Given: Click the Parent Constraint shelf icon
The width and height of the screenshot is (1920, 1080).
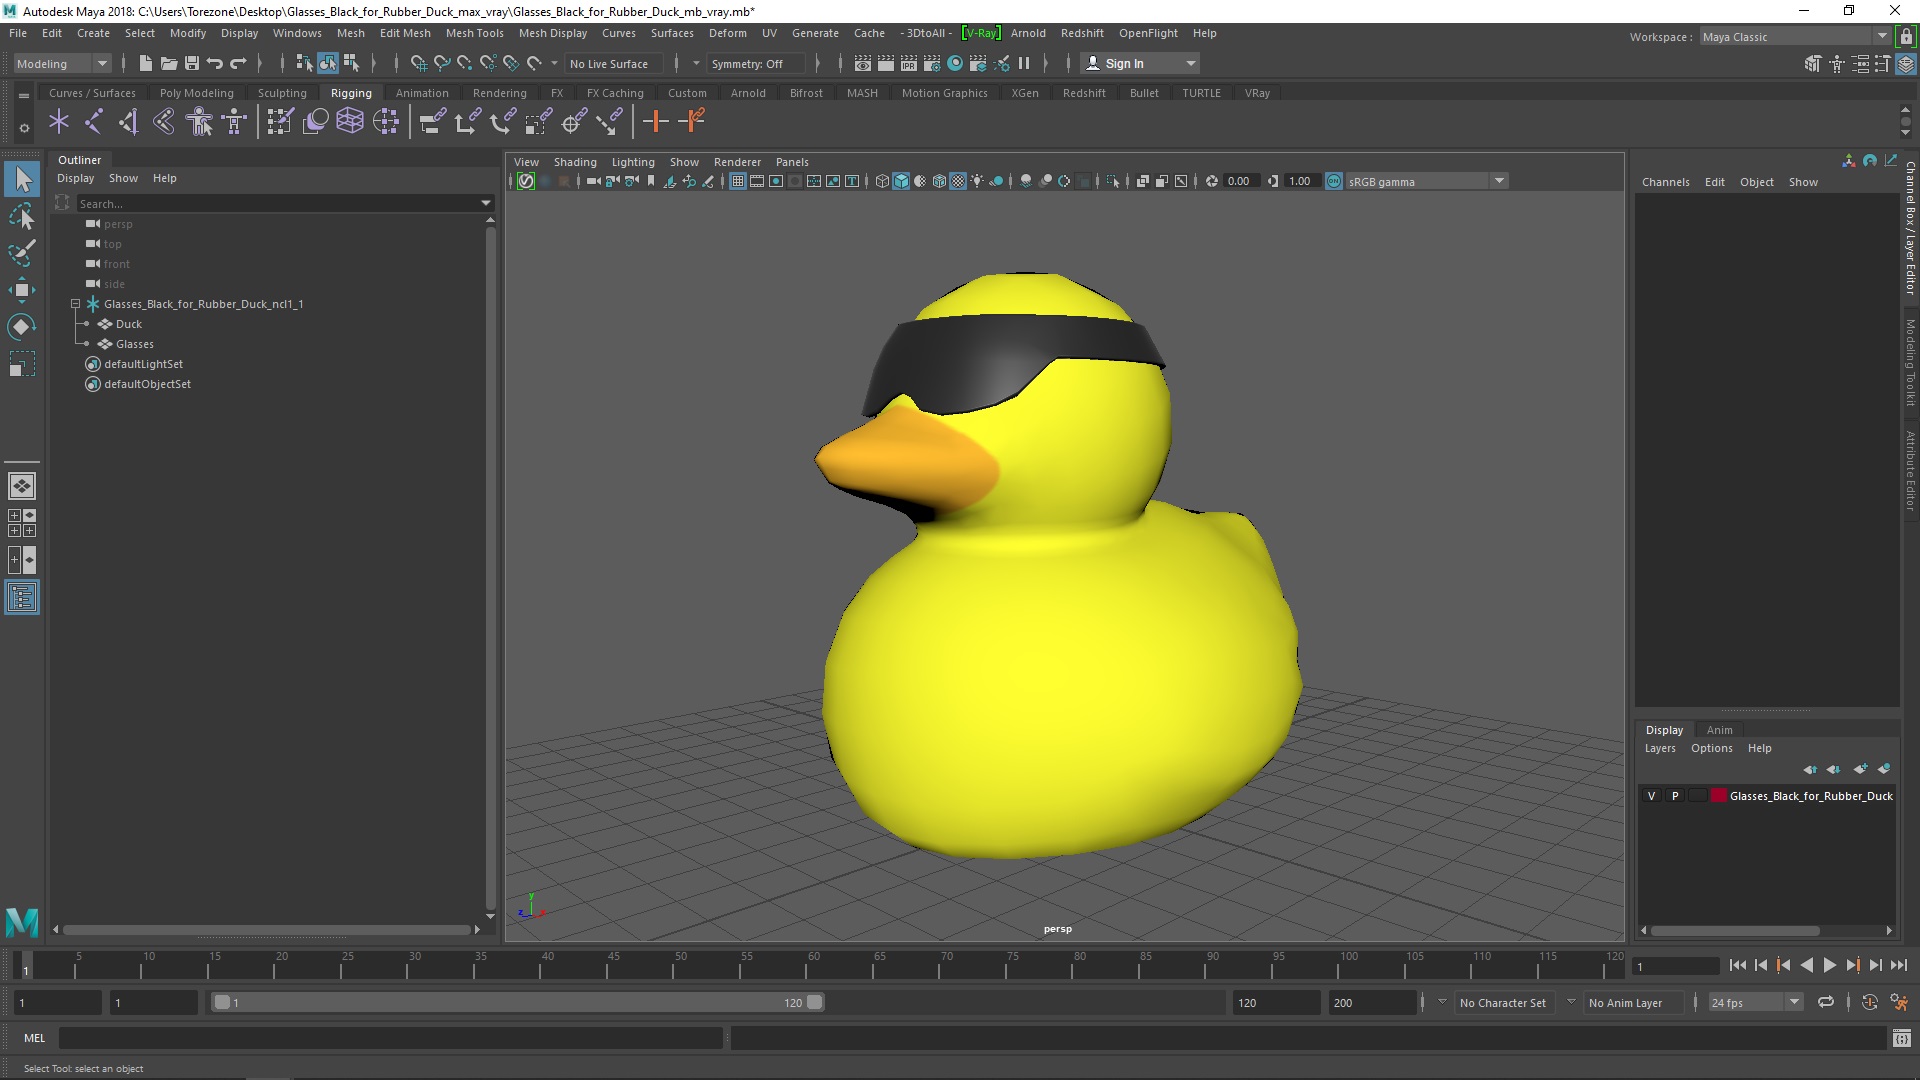Looking at the screenshot, I should tap(432, 122).
